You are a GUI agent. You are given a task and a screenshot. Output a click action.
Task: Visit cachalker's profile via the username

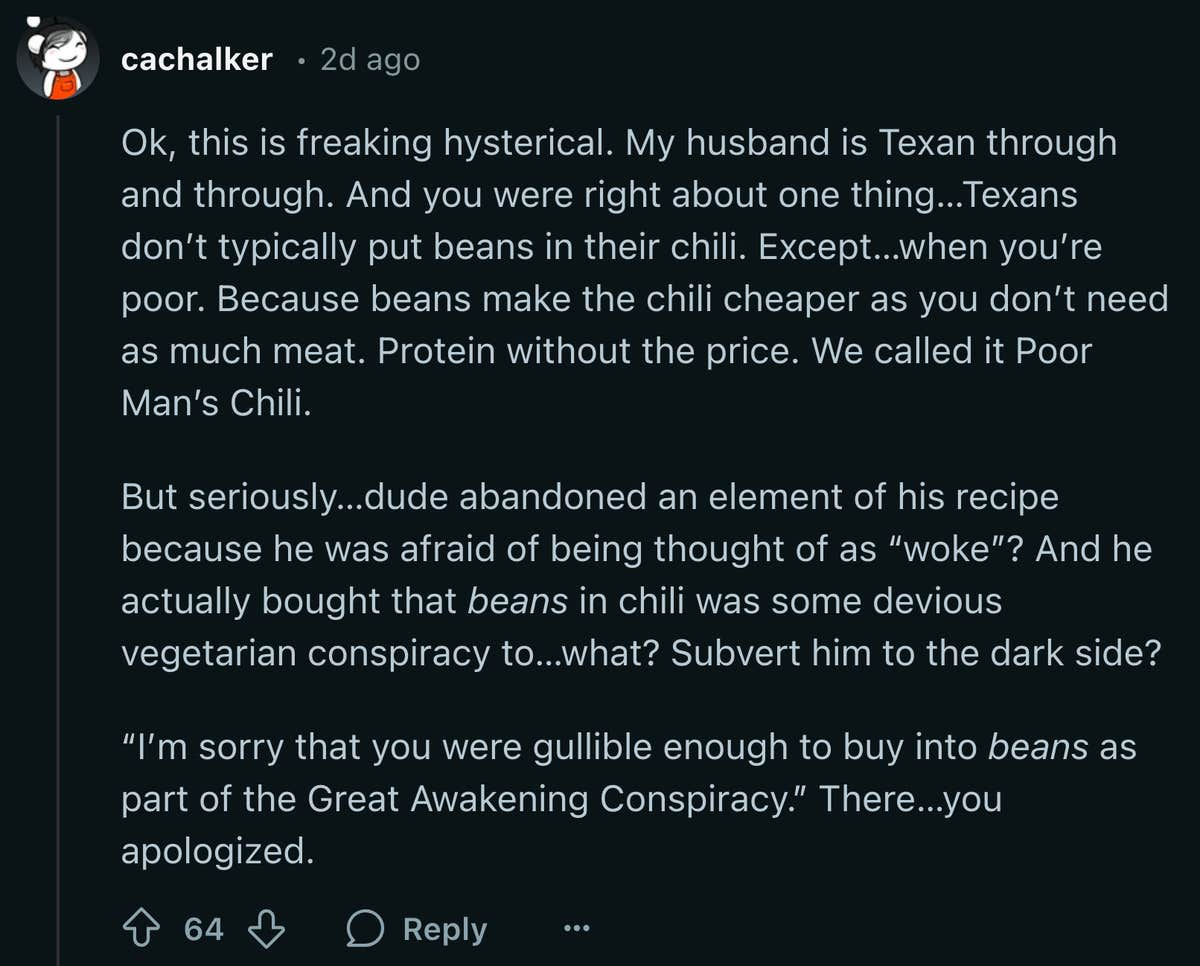[x=197, y=58]
